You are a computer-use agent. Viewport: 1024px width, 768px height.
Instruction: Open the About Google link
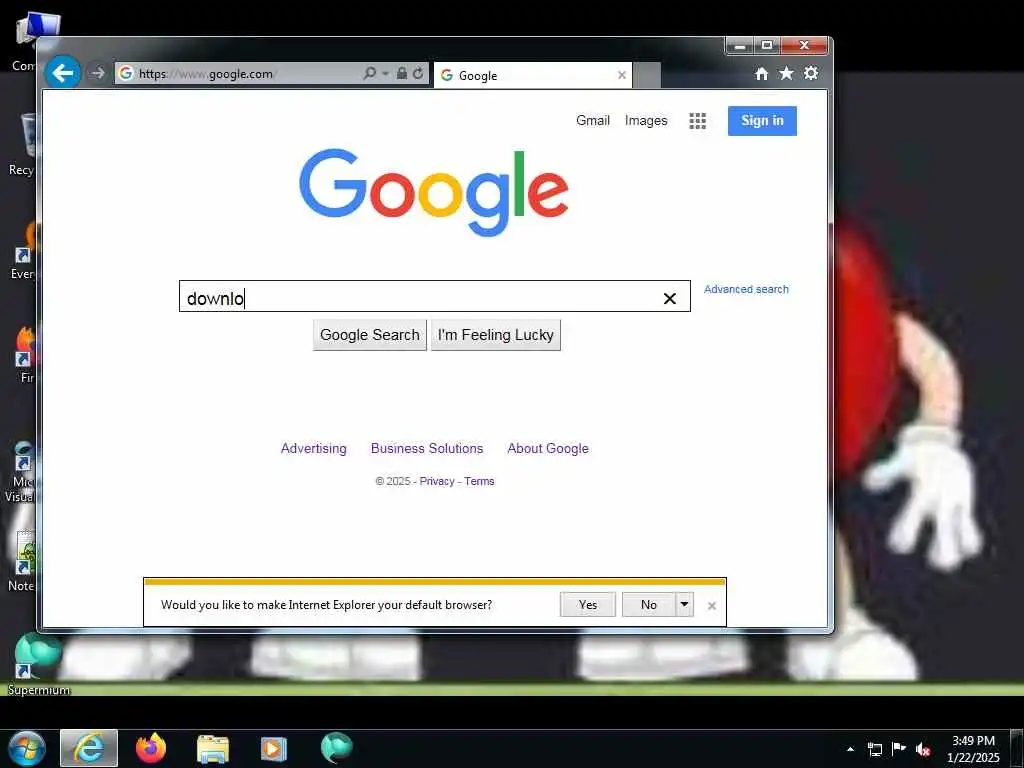tap(548, 449)
